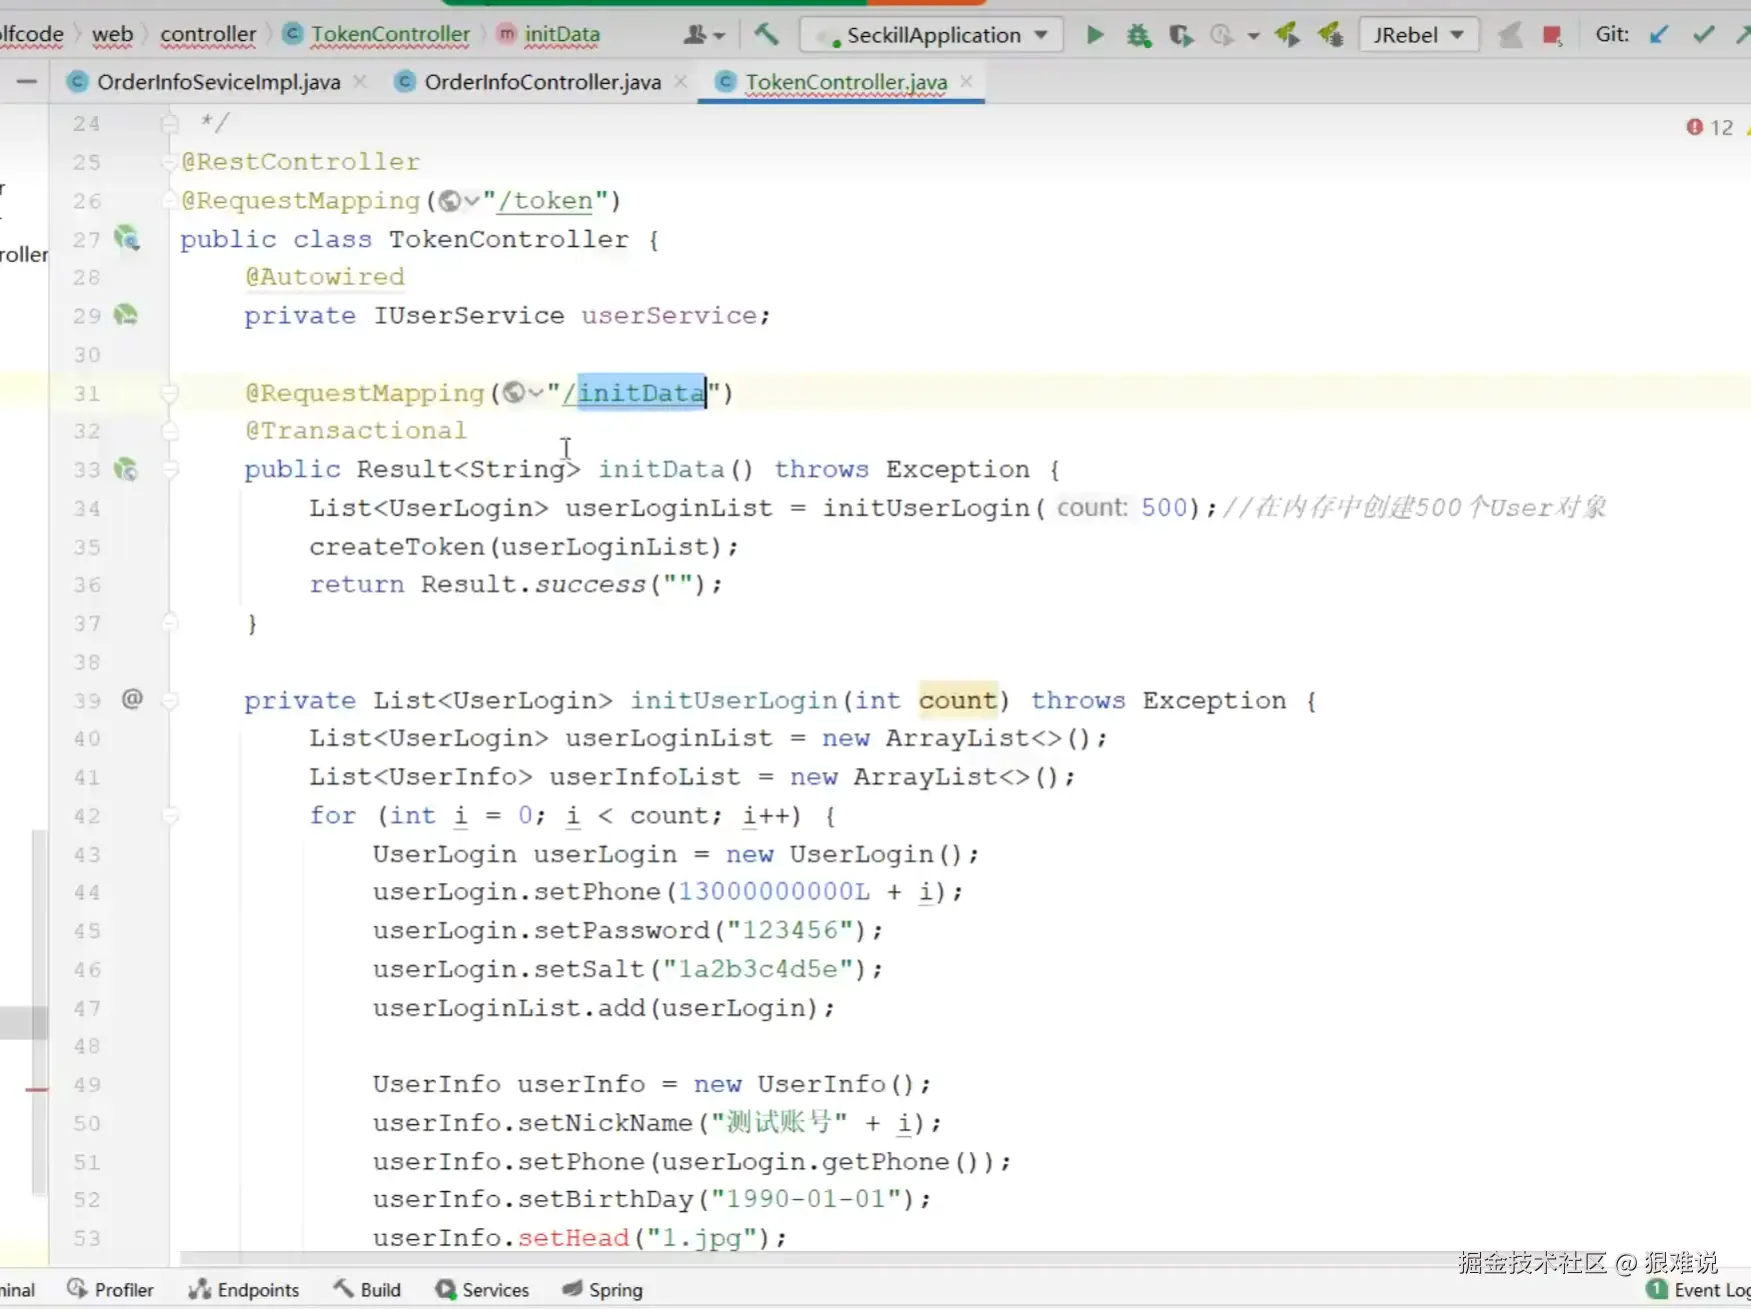Click the @ gutter marker on line 39
Viewport: 1751px width, 1309px height.
point(132,698)
